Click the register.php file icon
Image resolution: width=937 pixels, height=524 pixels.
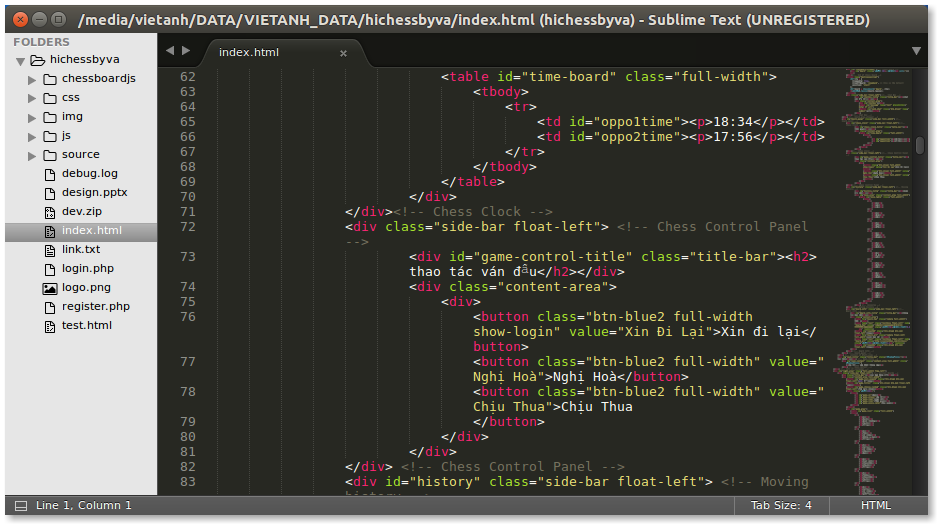click(50, 308)
